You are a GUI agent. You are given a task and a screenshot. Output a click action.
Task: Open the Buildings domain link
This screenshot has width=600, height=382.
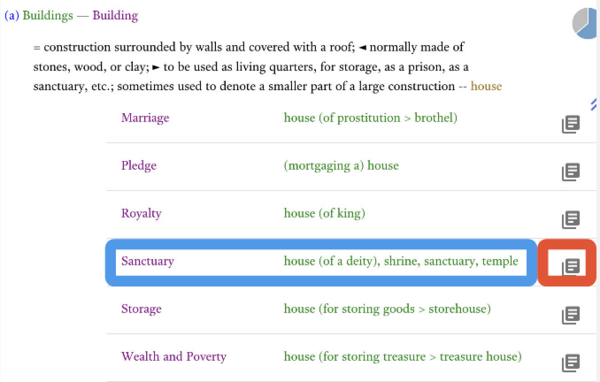(x=48, y=16)
